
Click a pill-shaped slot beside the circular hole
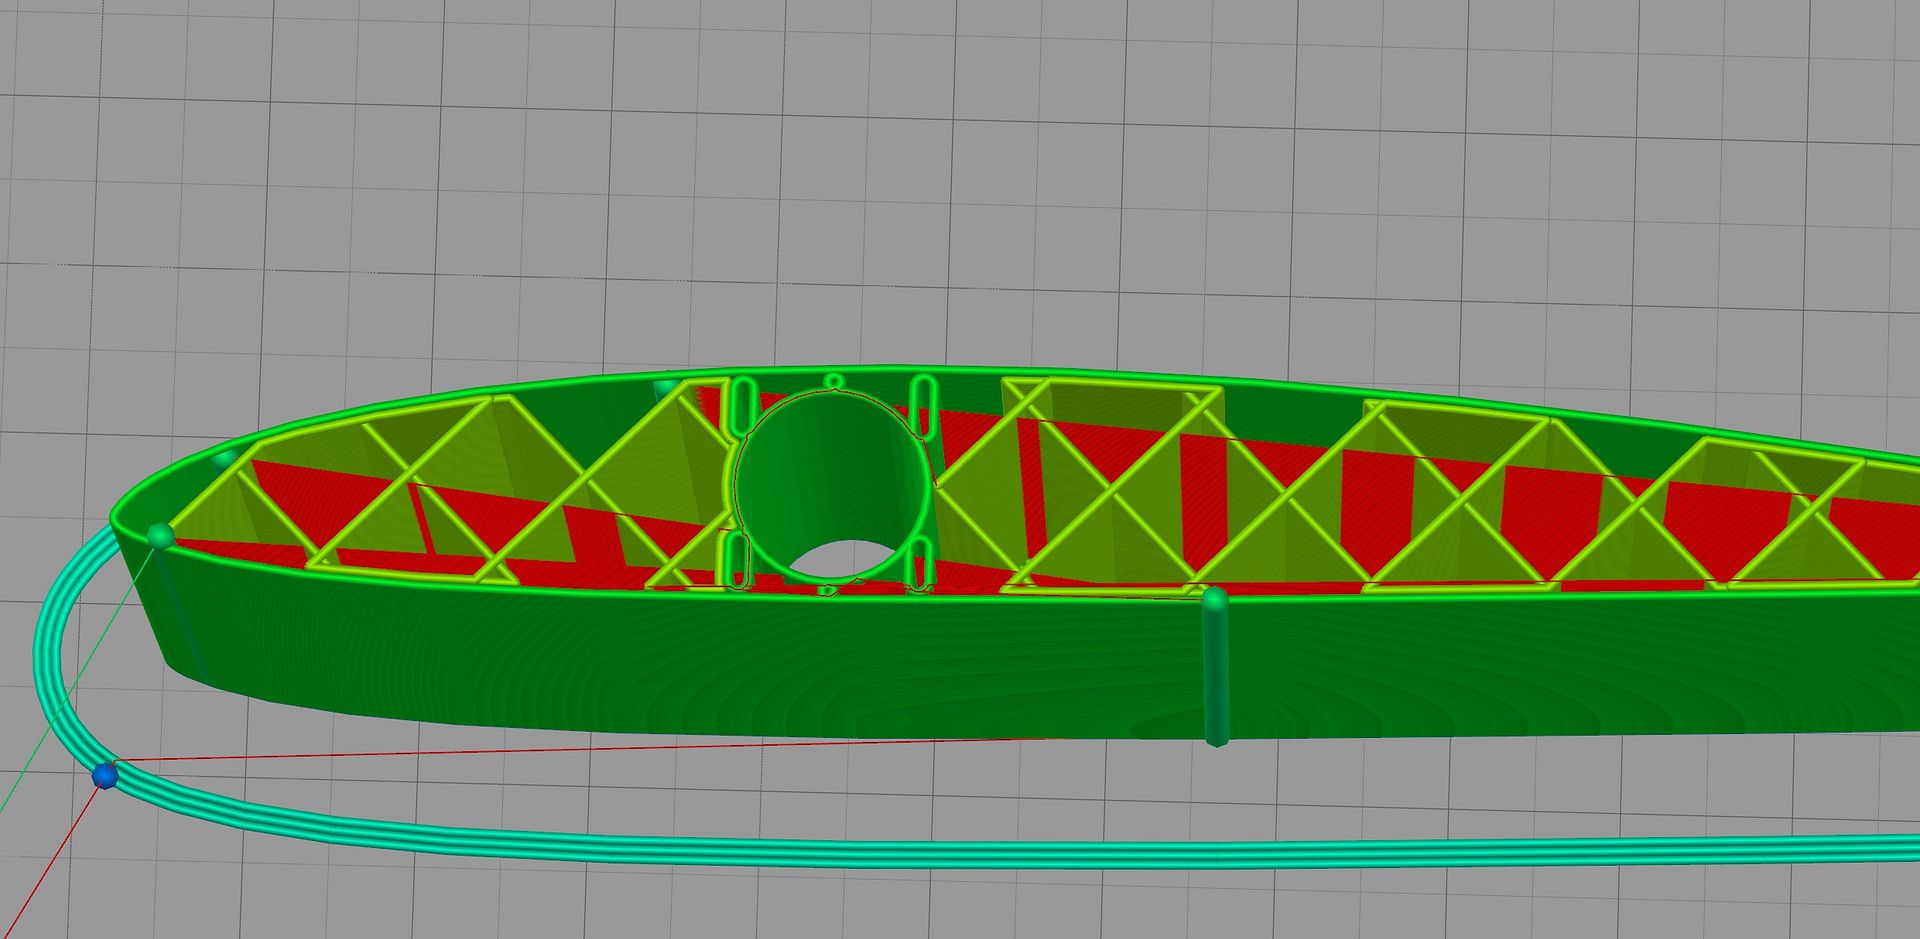[921, 405]
